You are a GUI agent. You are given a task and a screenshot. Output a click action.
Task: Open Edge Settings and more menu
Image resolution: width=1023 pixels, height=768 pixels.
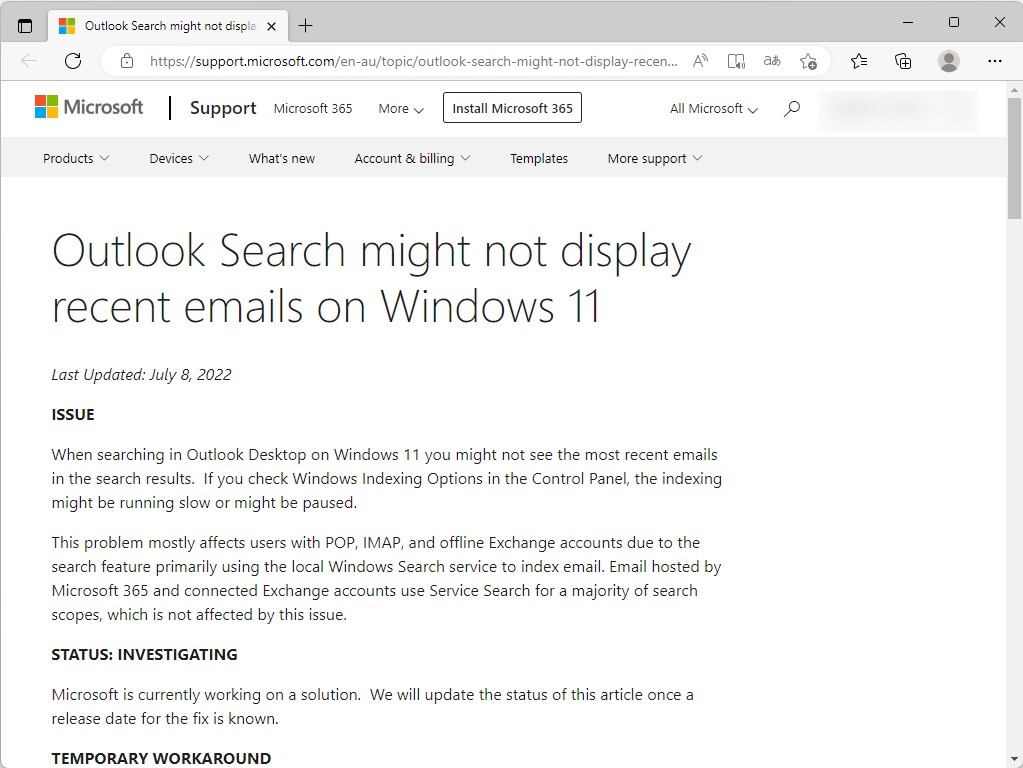[994, 61]
